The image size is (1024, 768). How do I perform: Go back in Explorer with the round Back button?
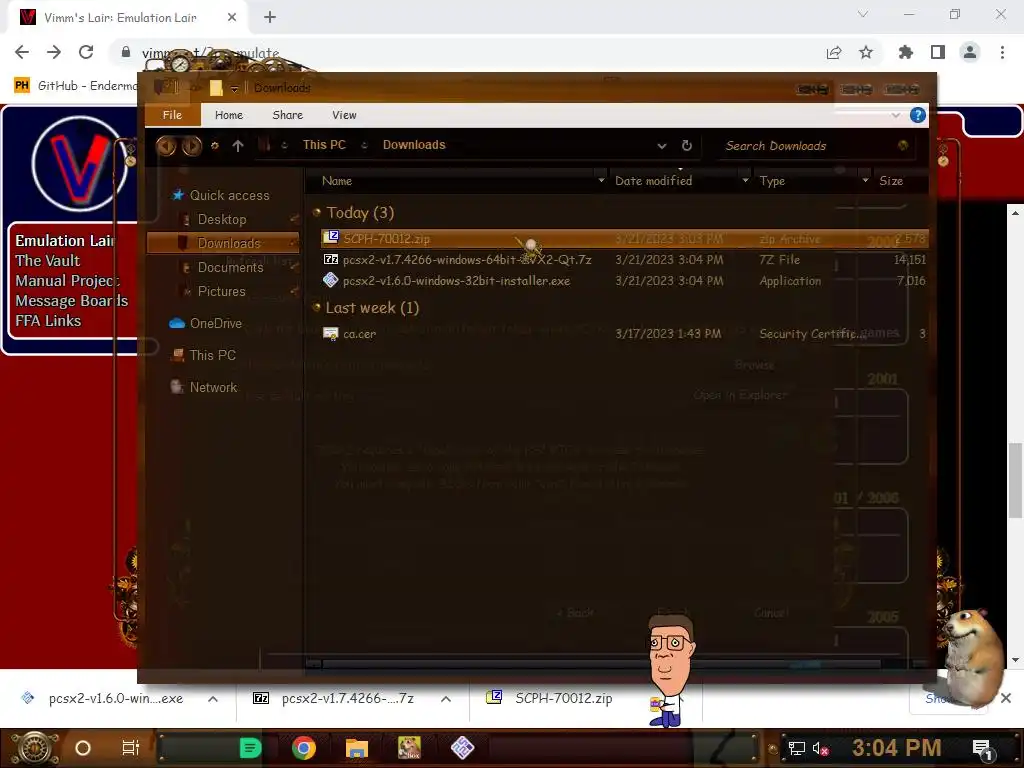pos(166,146)
